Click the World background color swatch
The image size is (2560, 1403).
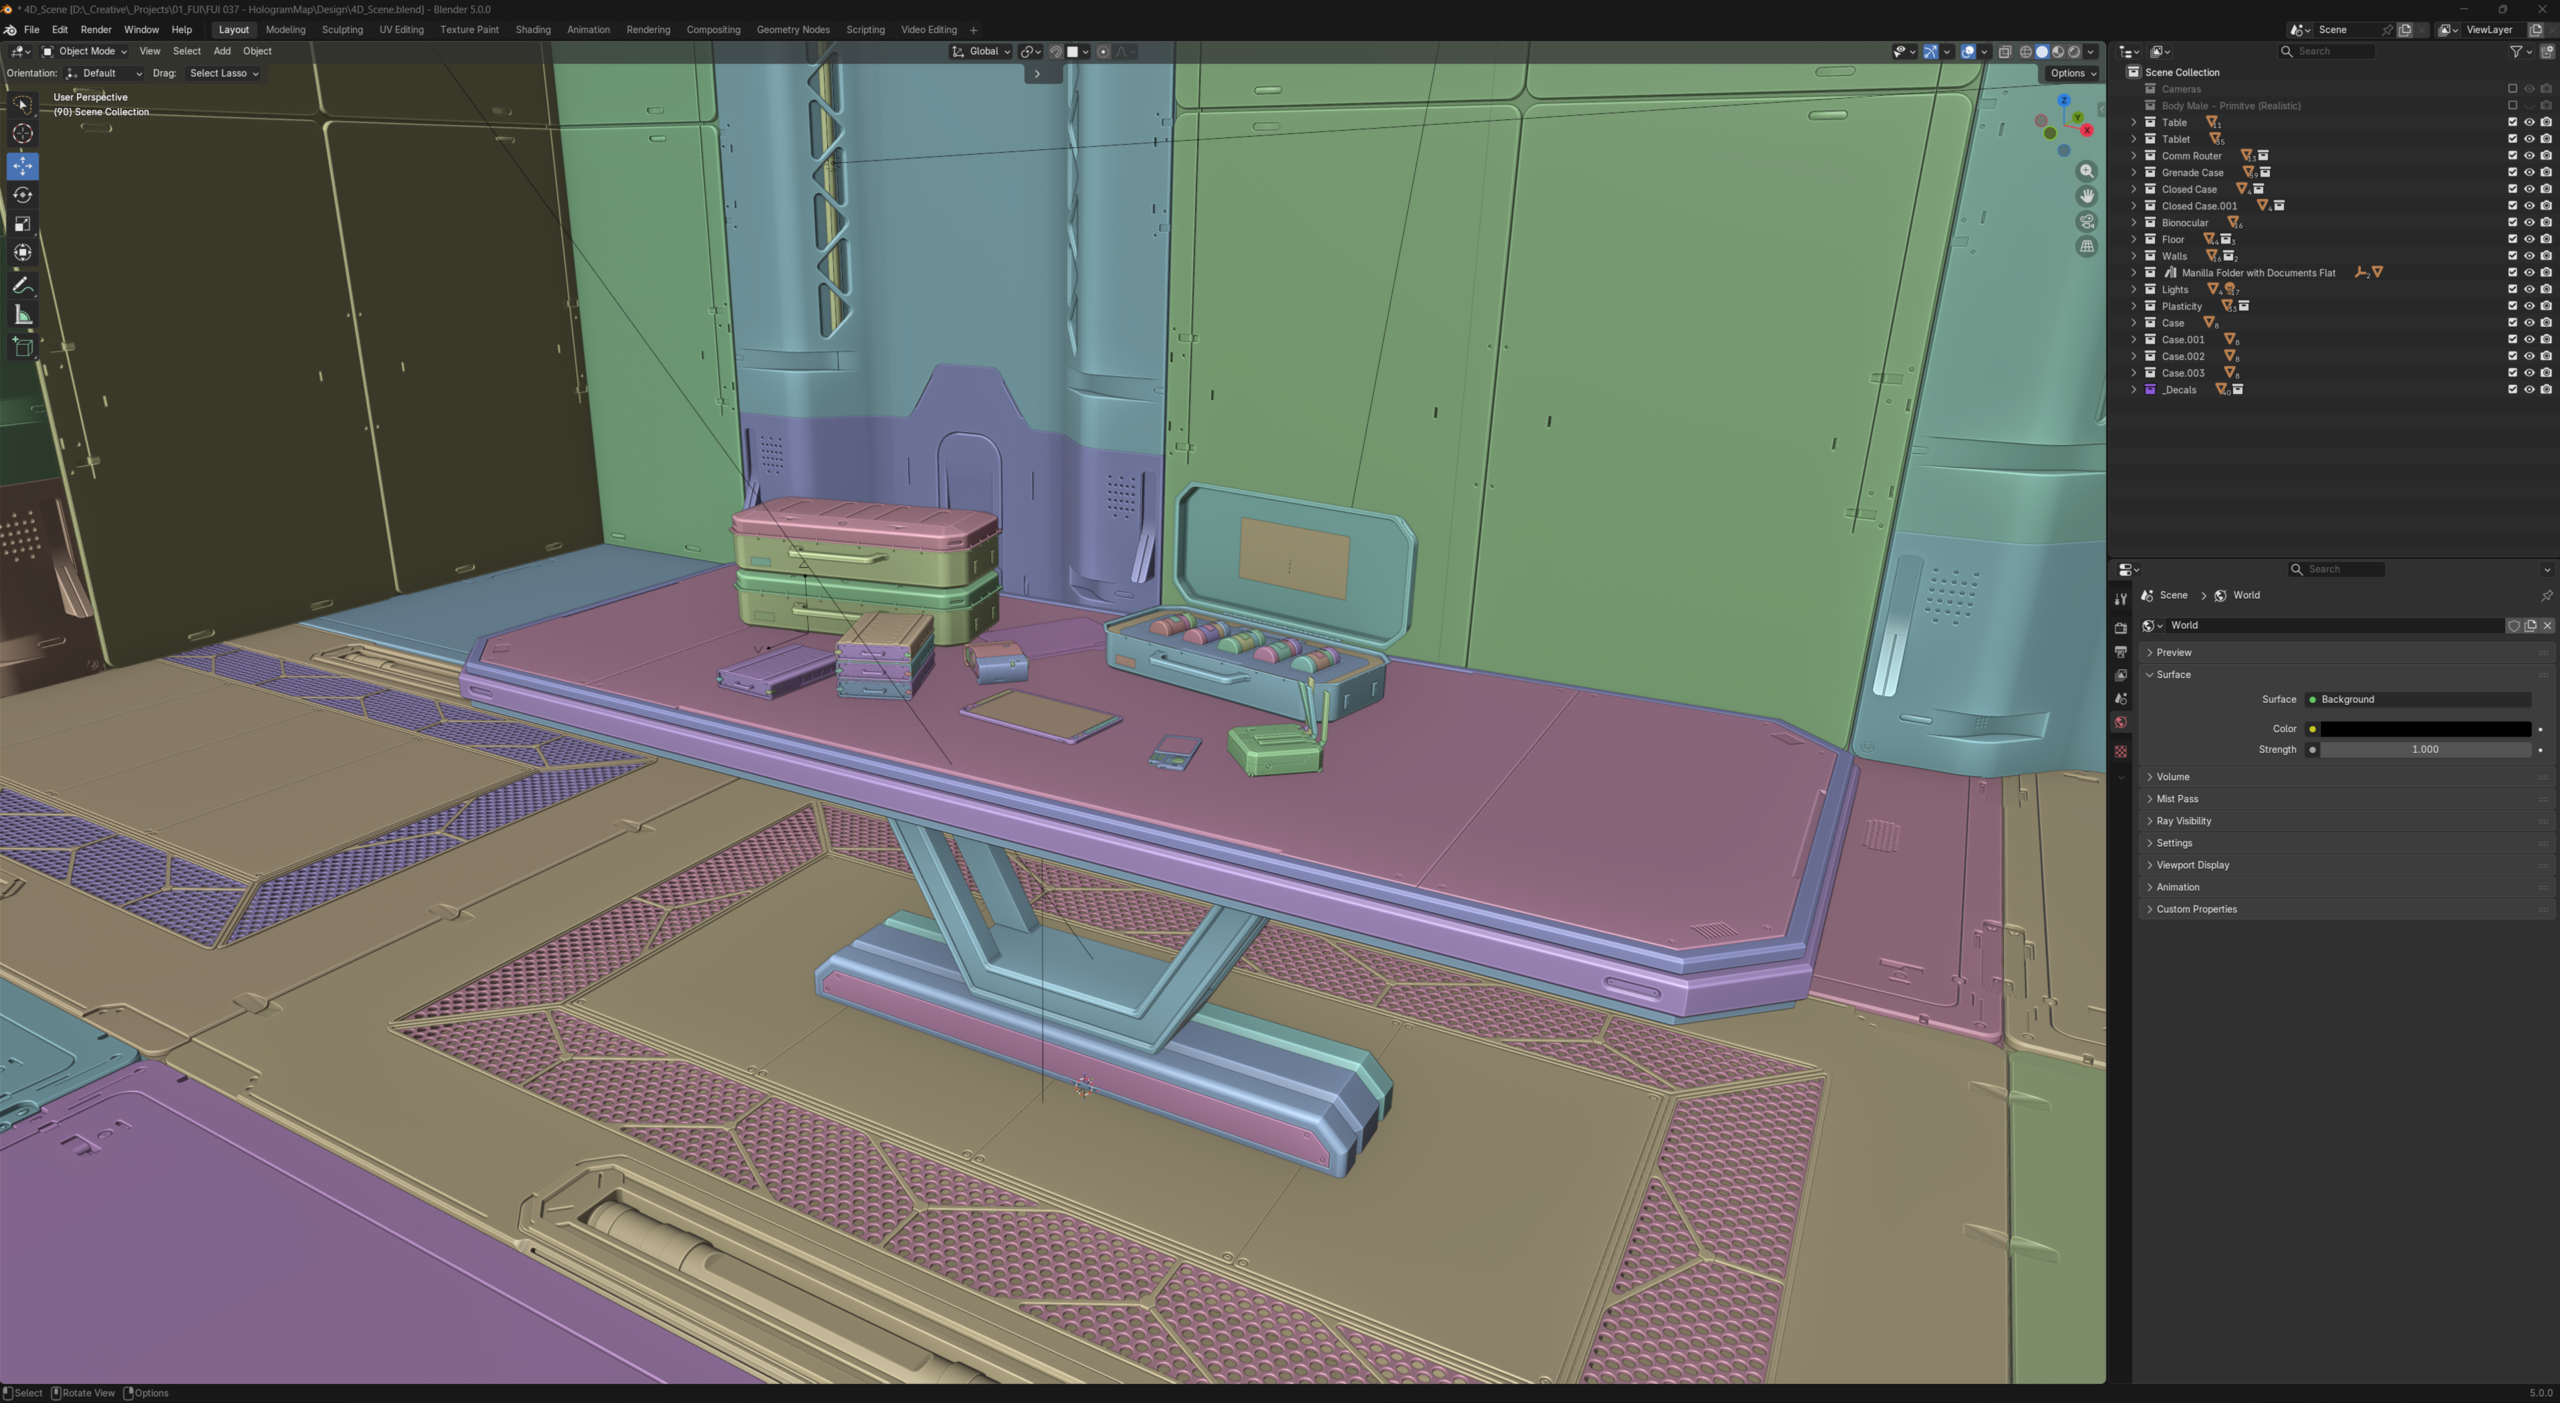coord(2425,729)
